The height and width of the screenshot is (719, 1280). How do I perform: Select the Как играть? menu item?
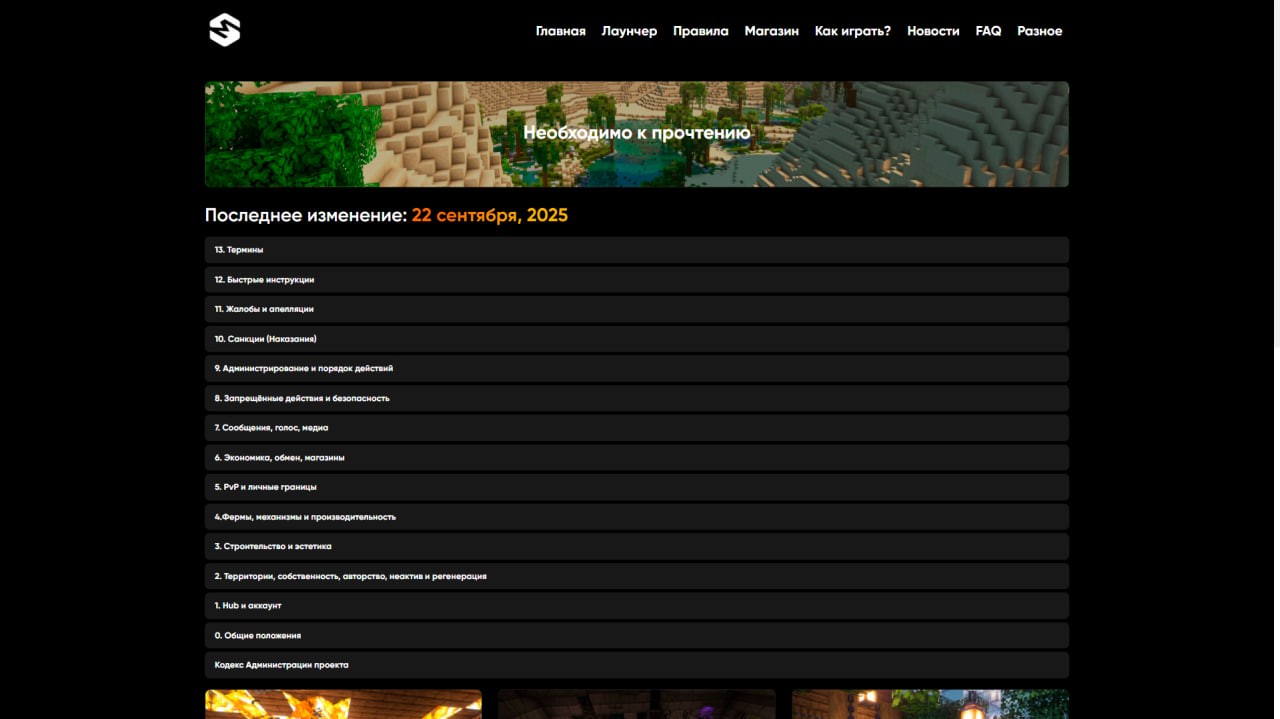point(852,31)
